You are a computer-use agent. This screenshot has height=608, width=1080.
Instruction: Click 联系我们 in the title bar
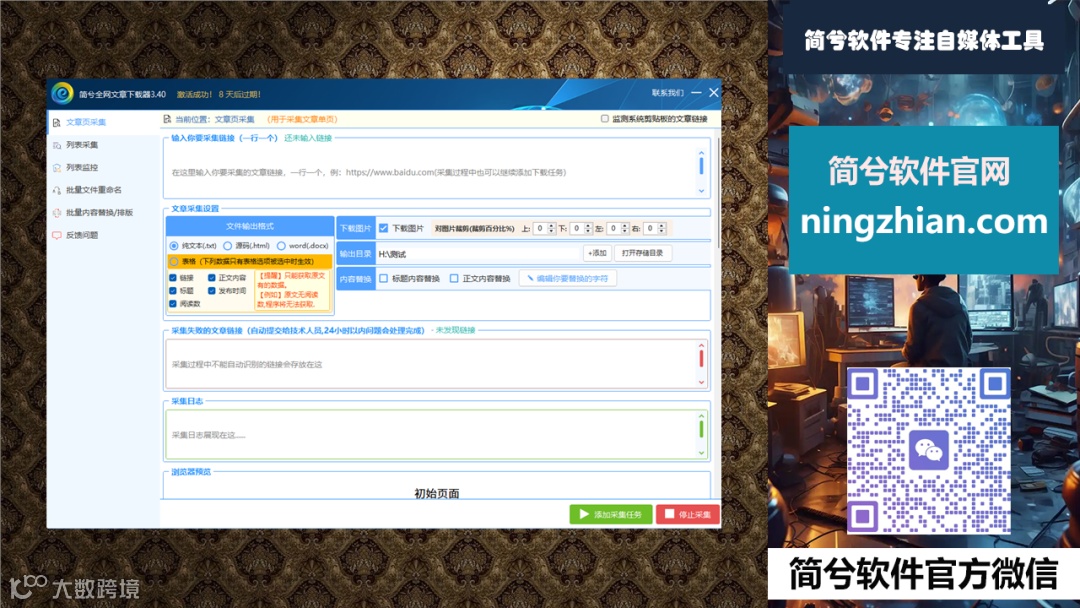667,93
